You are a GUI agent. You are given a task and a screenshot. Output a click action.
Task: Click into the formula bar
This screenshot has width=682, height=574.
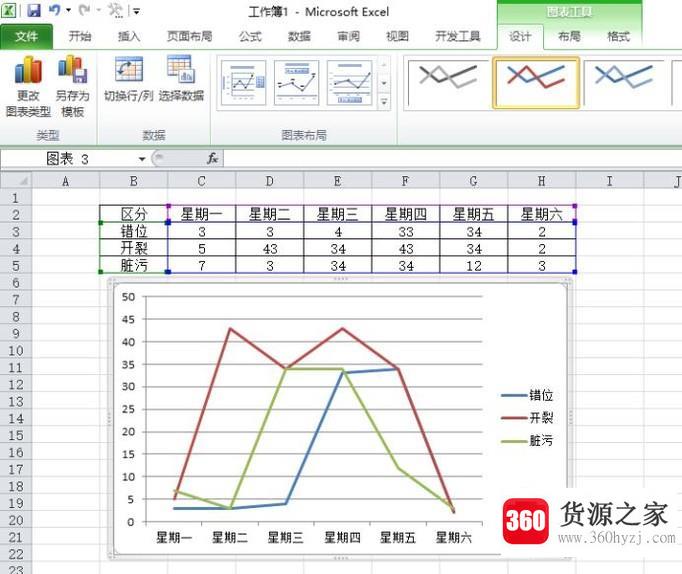point(452,159)
